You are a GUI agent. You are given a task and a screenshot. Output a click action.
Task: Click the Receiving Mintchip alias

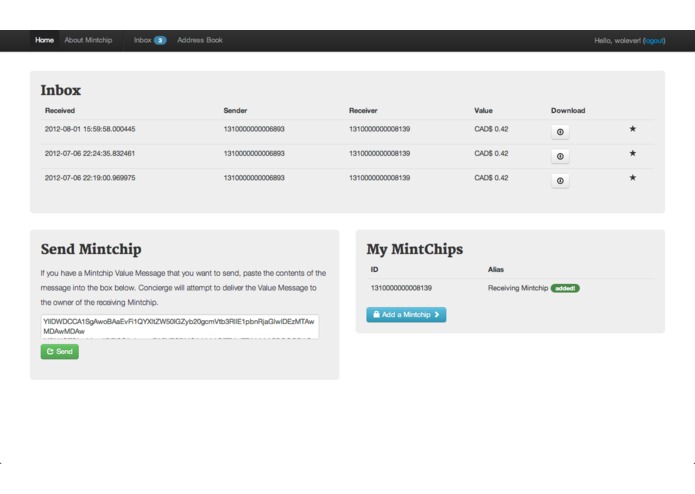tap(518, 288)
